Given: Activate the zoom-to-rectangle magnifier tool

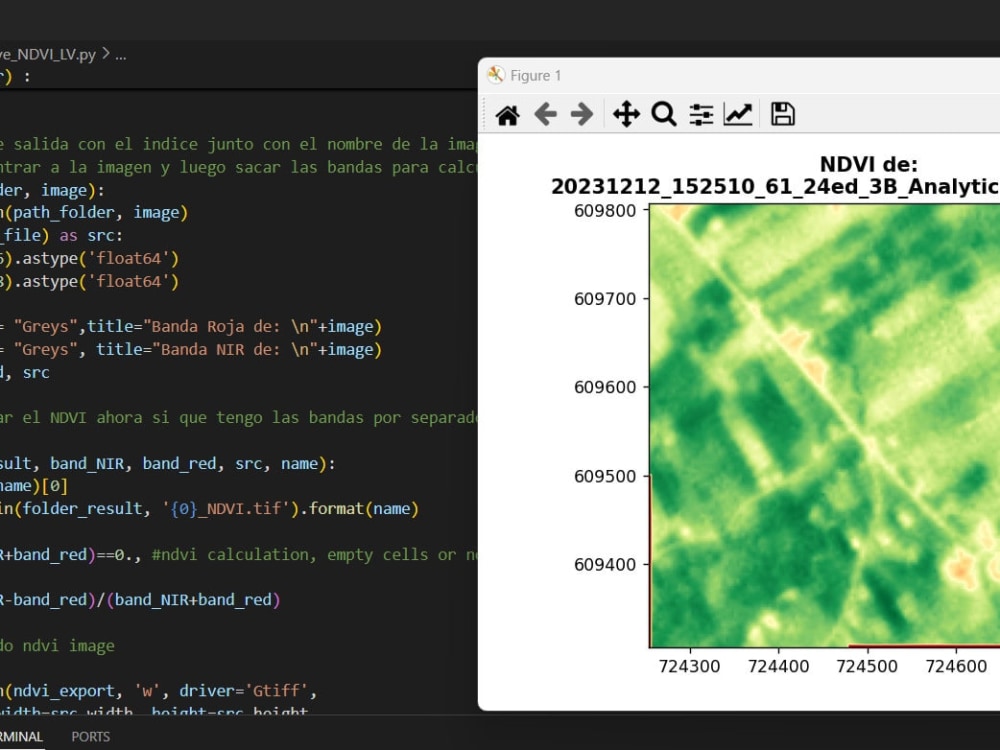Looking at the screenshot, I should pyautogui.click(x=664, y=113).
